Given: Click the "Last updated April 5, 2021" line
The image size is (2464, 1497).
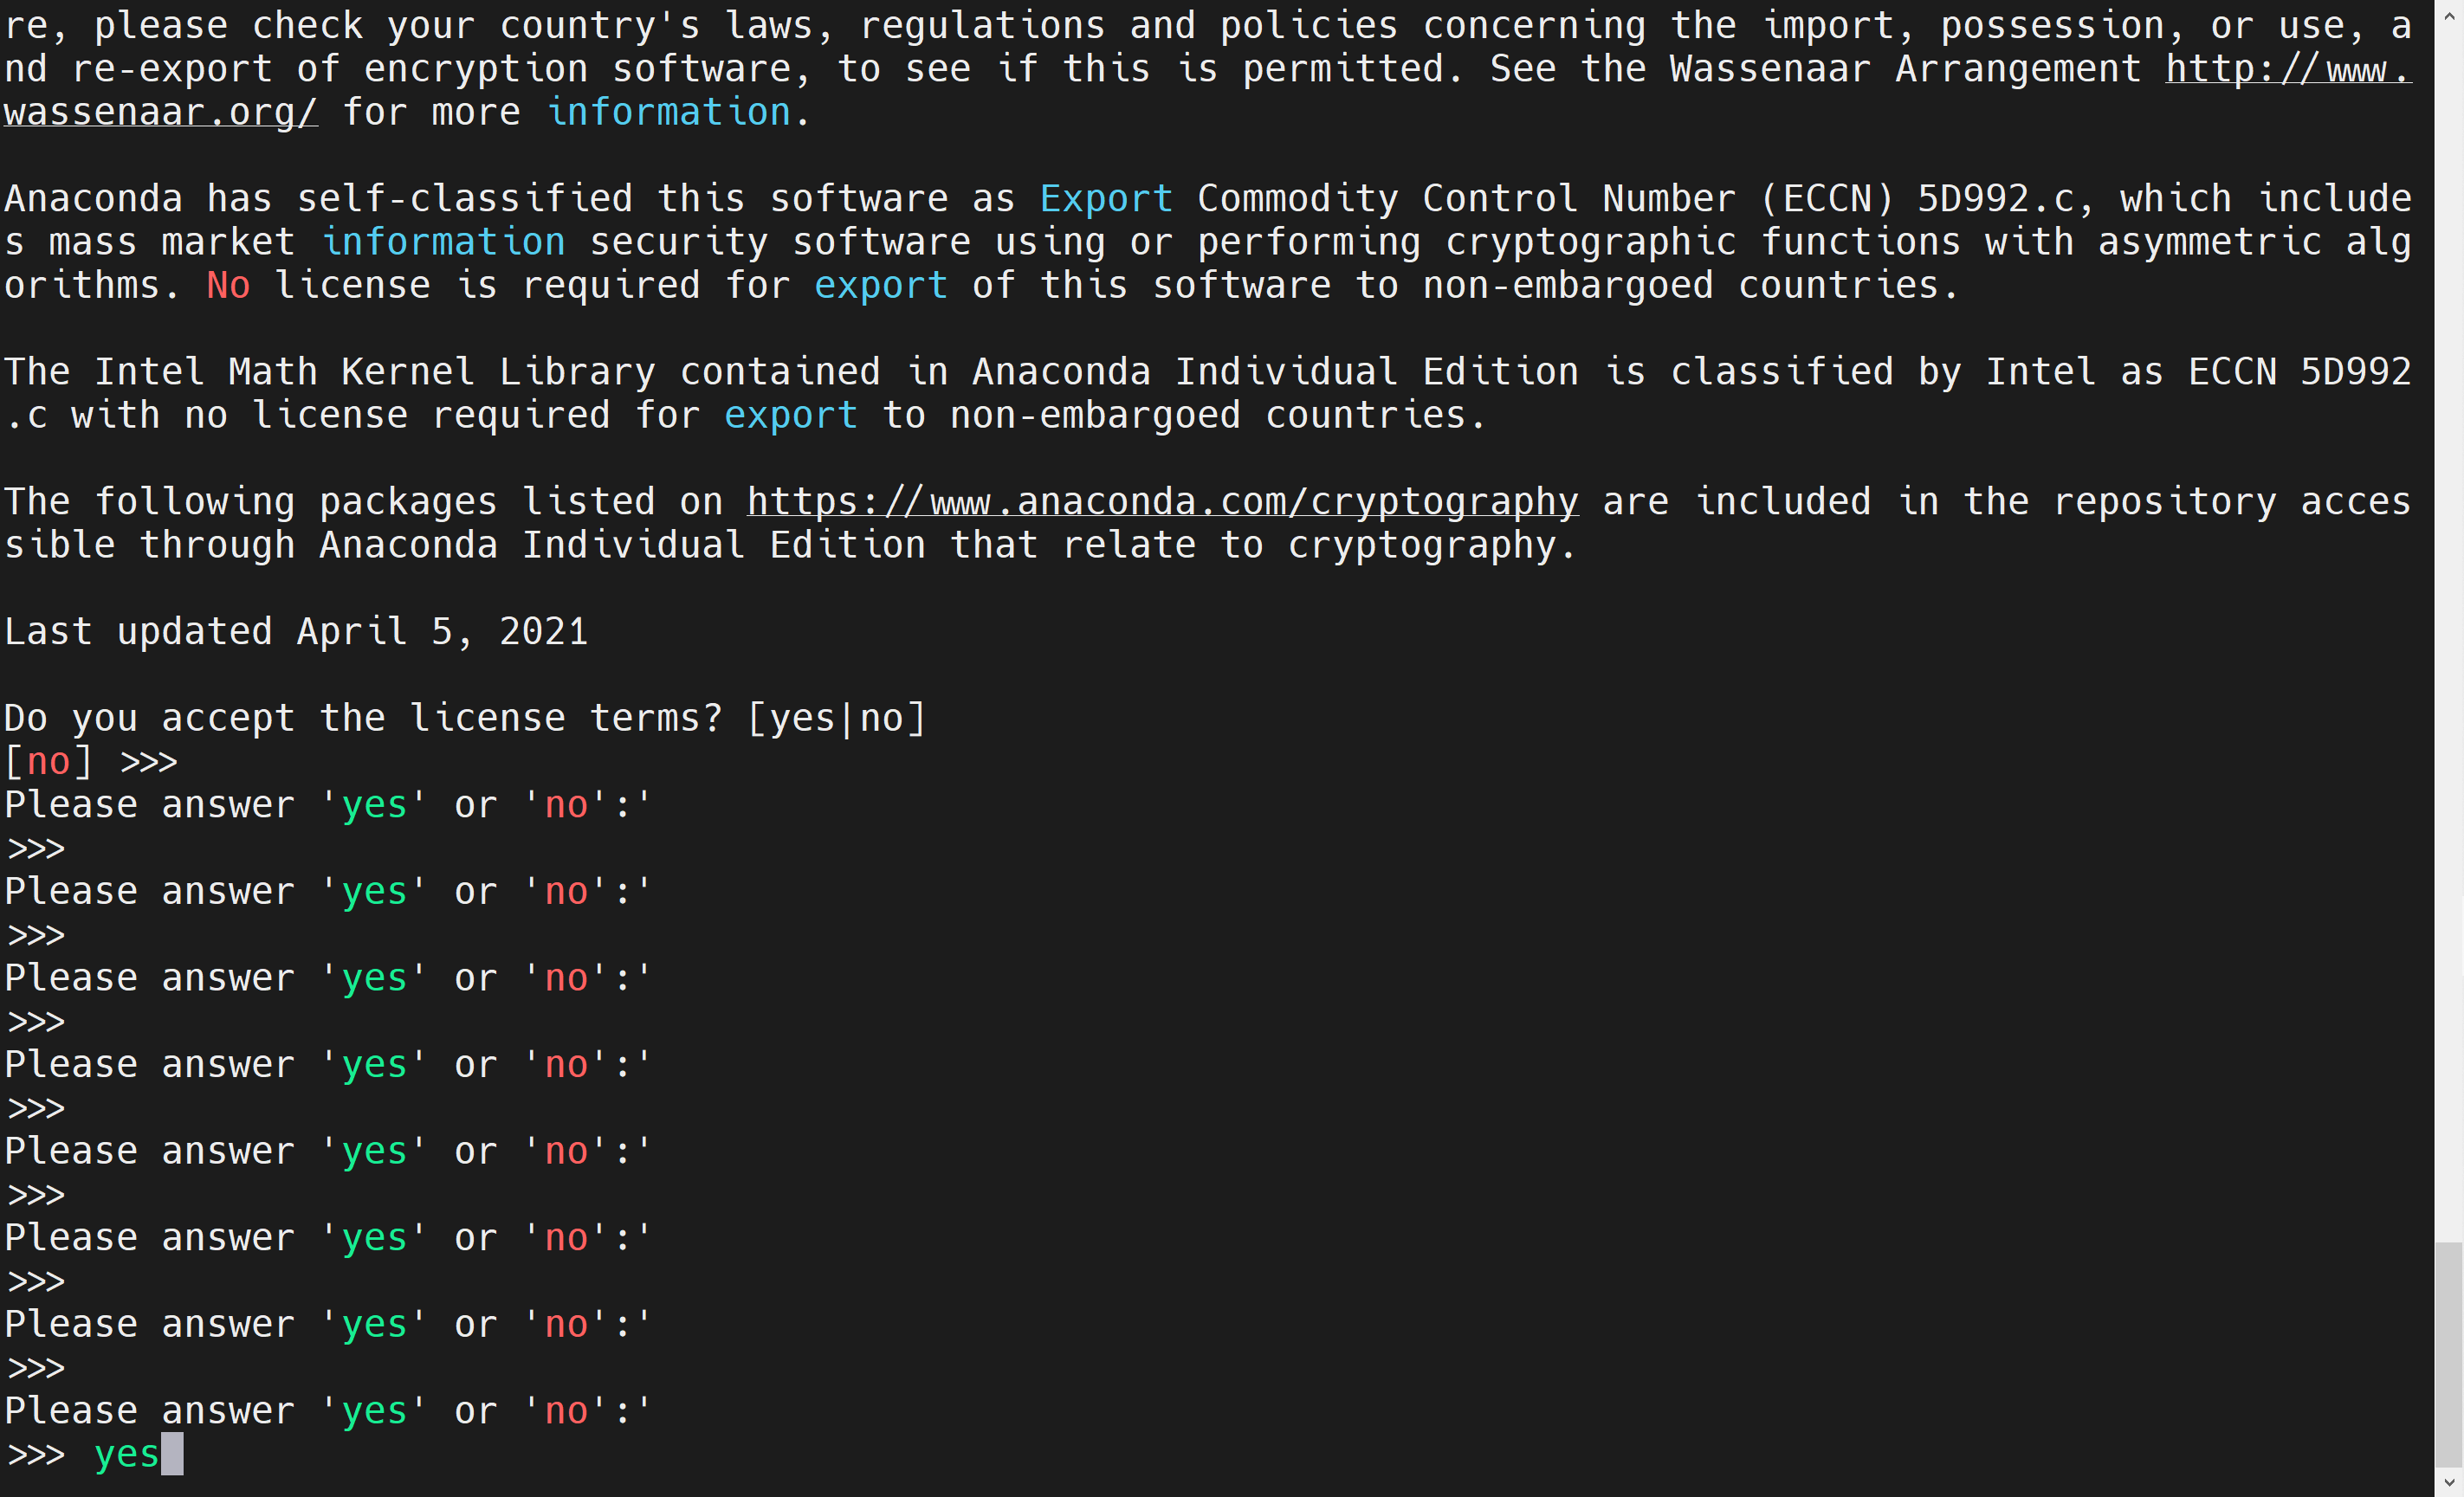Looking at the screenshot, I should pyautogui.click(x=296, y=632).
